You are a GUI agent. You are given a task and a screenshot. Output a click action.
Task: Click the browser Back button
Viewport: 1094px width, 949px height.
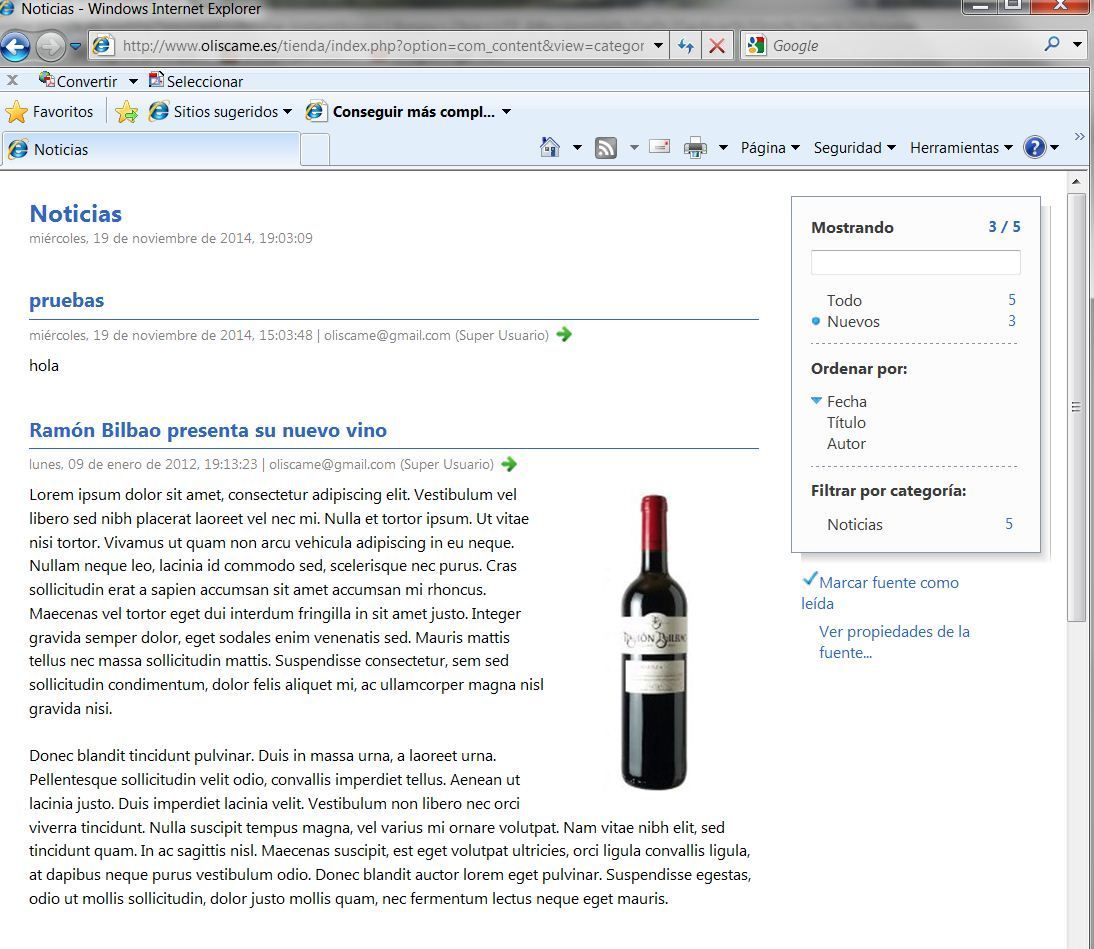pyautogui.click(x=15, y=46)
